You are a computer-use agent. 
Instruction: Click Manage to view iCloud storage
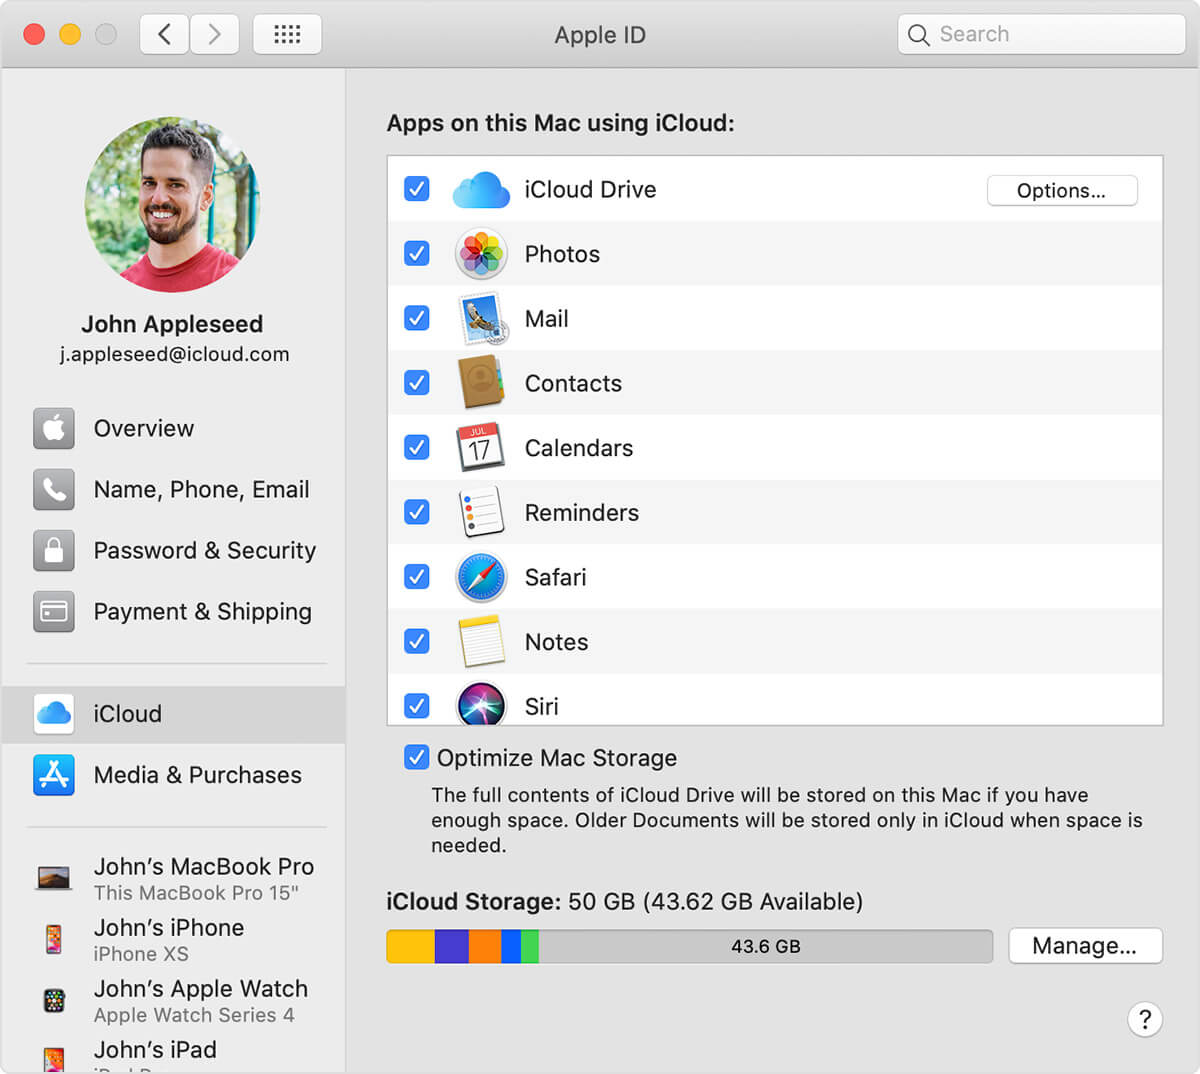1085,945
